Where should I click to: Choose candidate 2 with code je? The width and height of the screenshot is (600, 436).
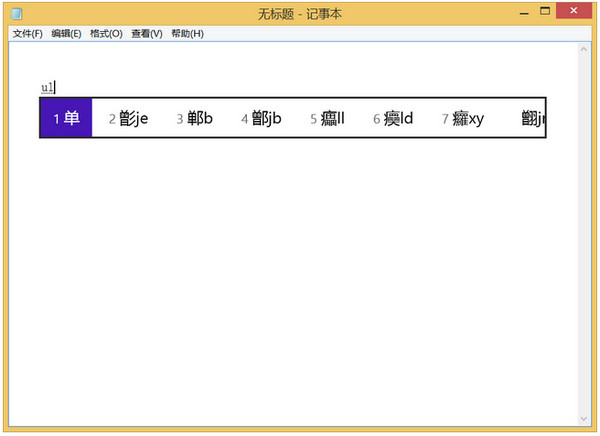click(x=129, y=118)
